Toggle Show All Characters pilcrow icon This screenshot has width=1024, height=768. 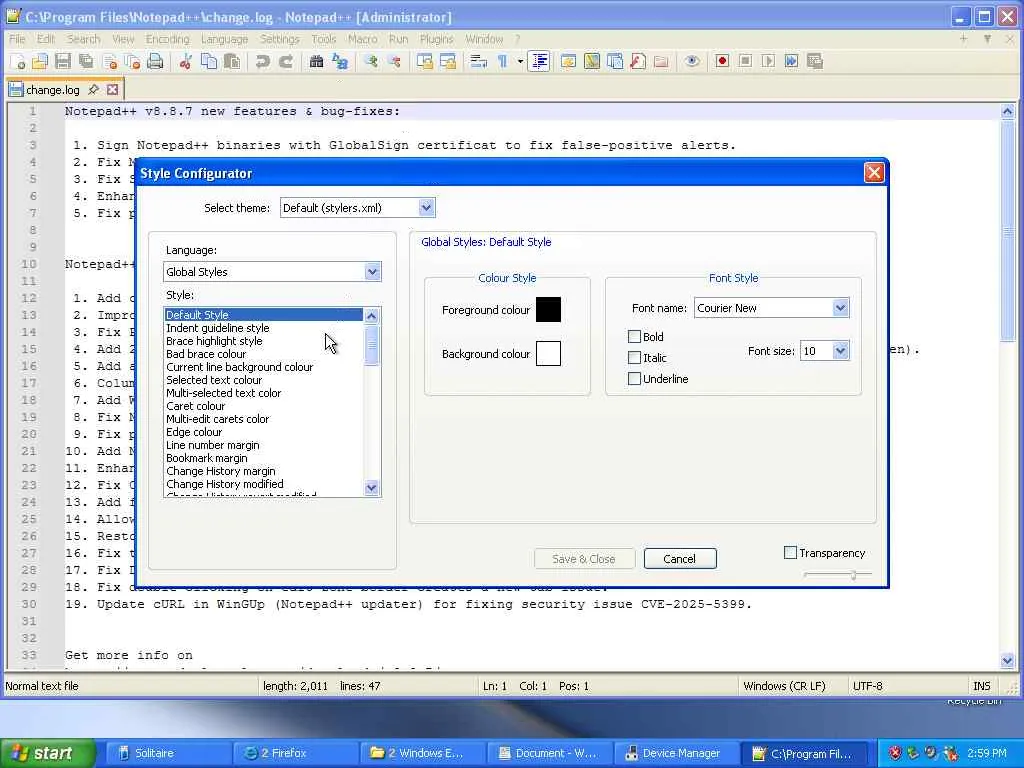coord(502,61)
